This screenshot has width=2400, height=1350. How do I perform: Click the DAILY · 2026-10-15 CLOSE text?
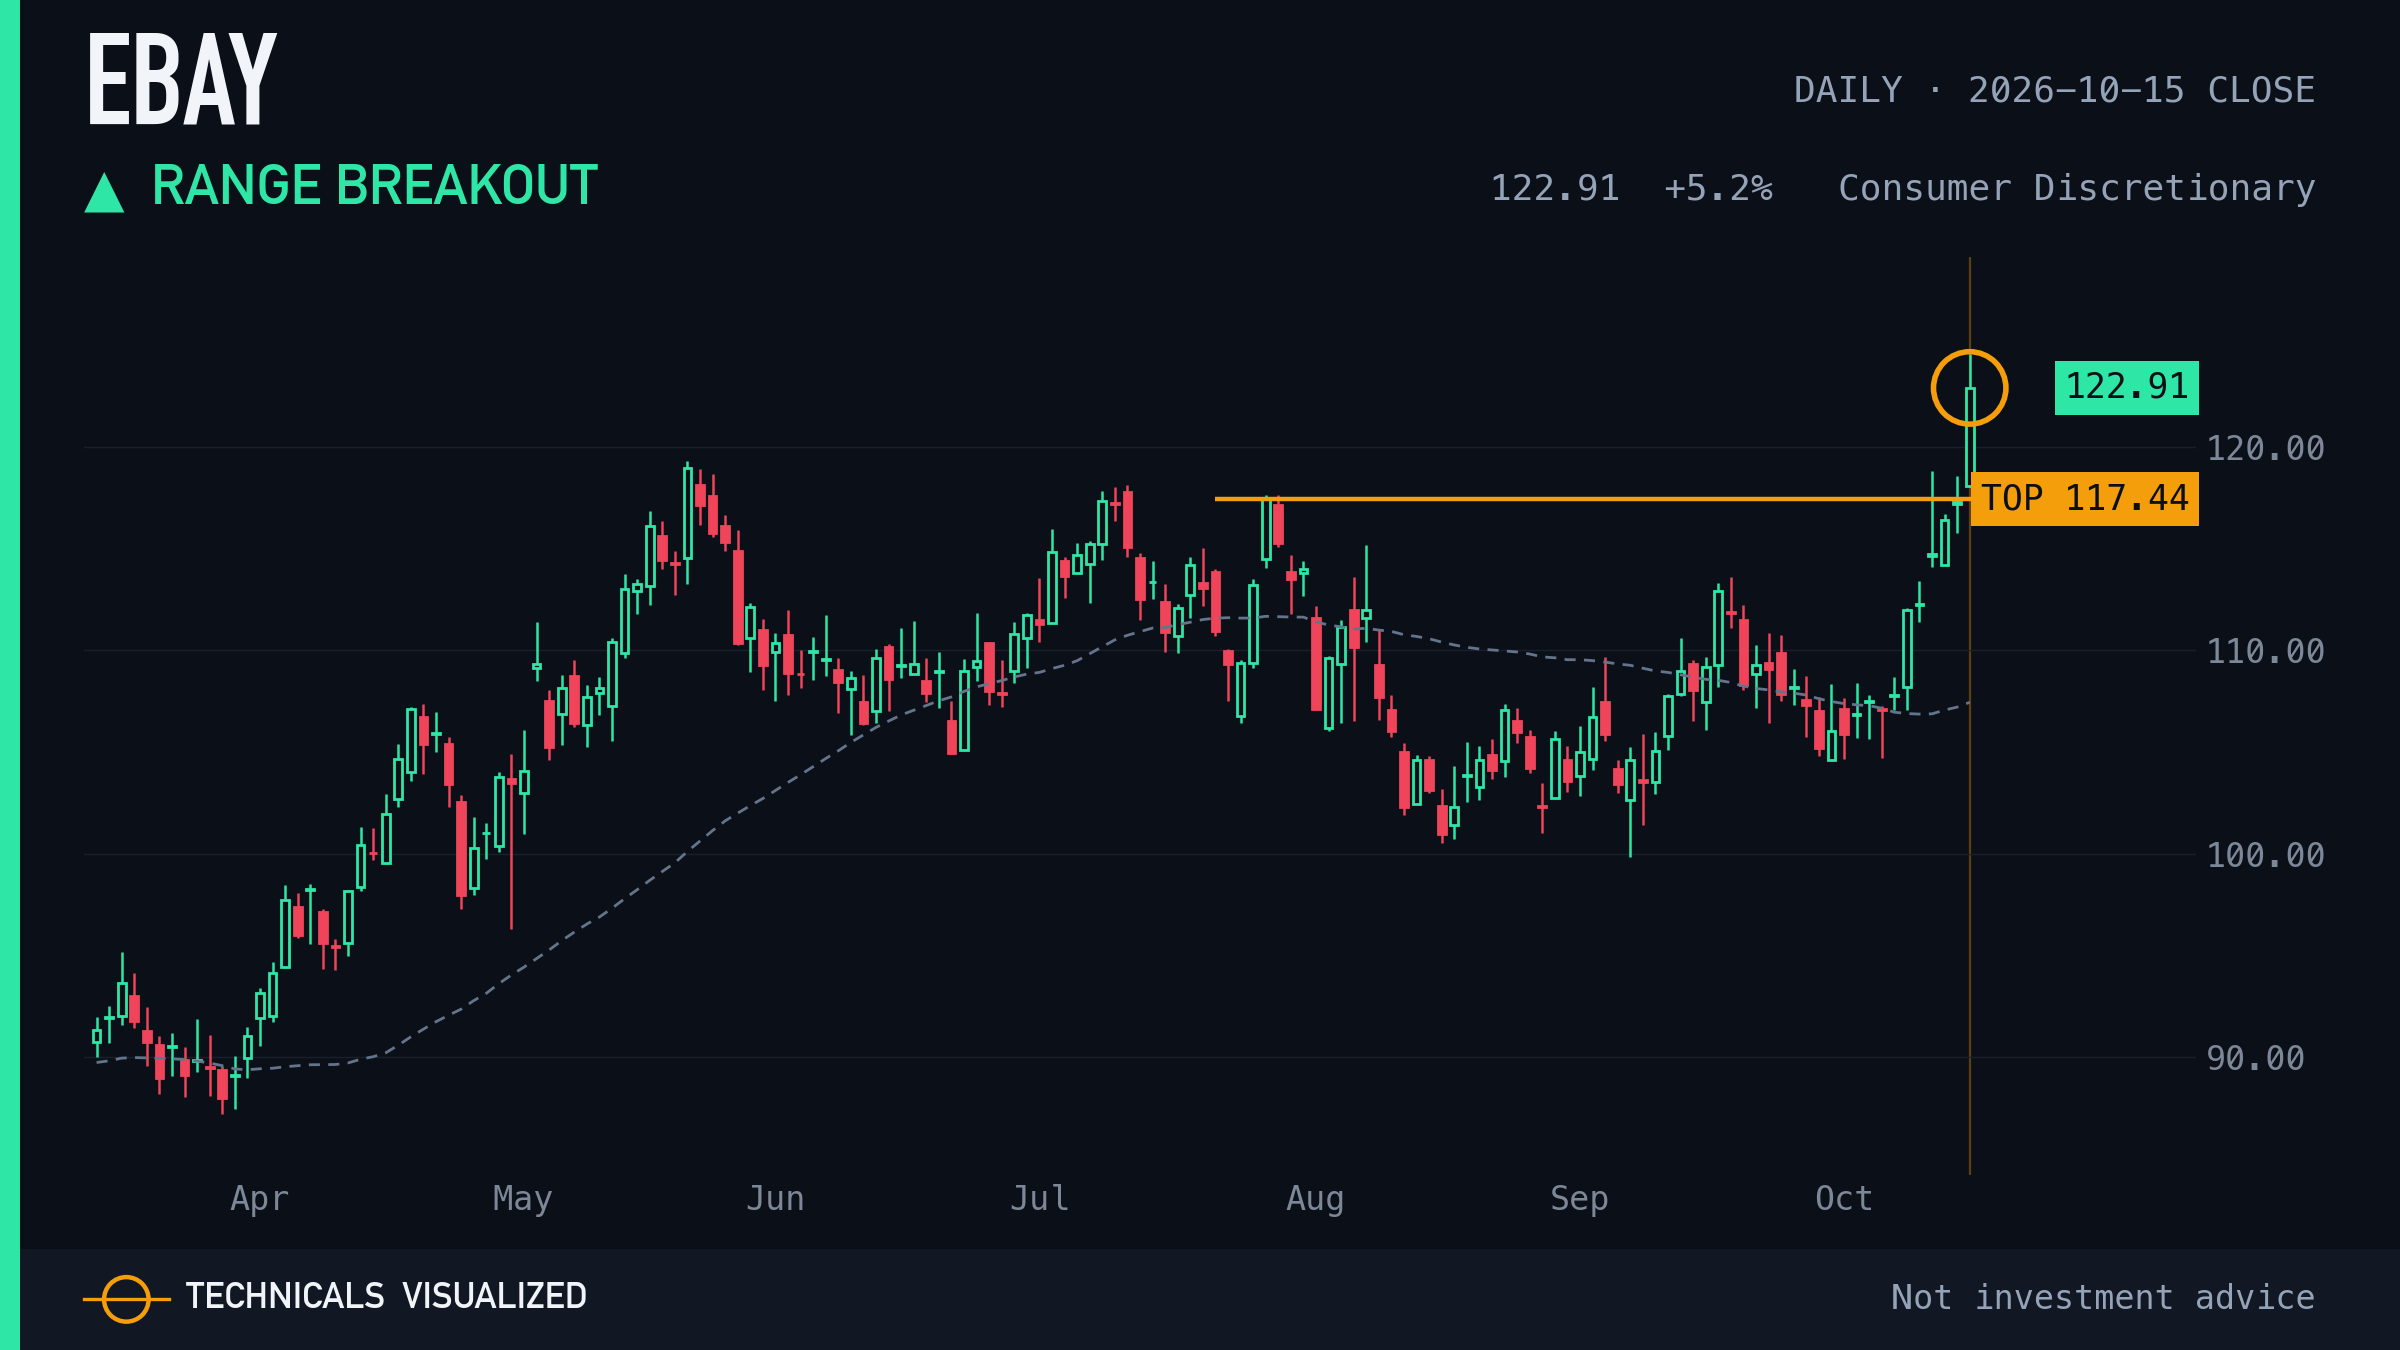tap(2054, 90)
